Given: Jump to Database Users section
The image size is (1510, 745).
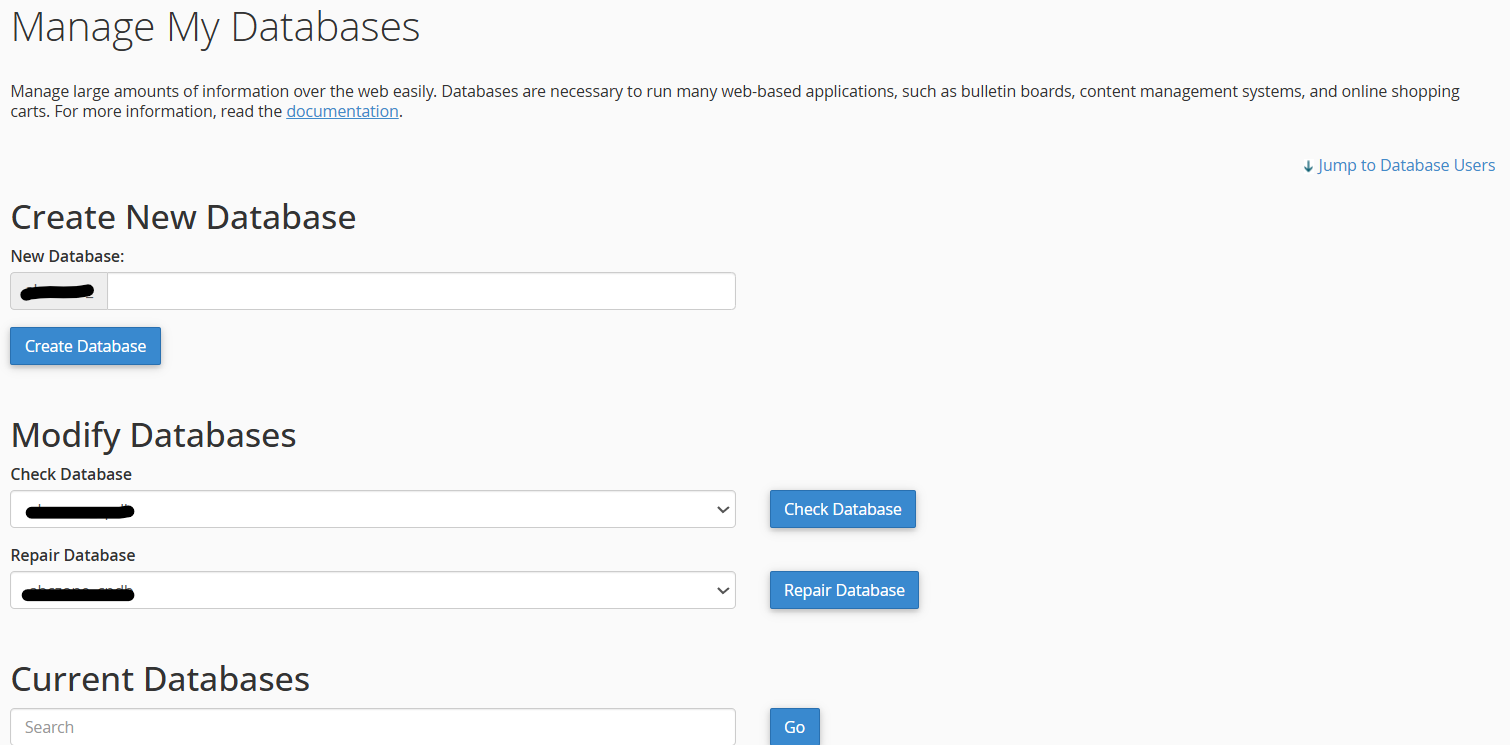Looking at the screenshot, I should pos(1406,165).
